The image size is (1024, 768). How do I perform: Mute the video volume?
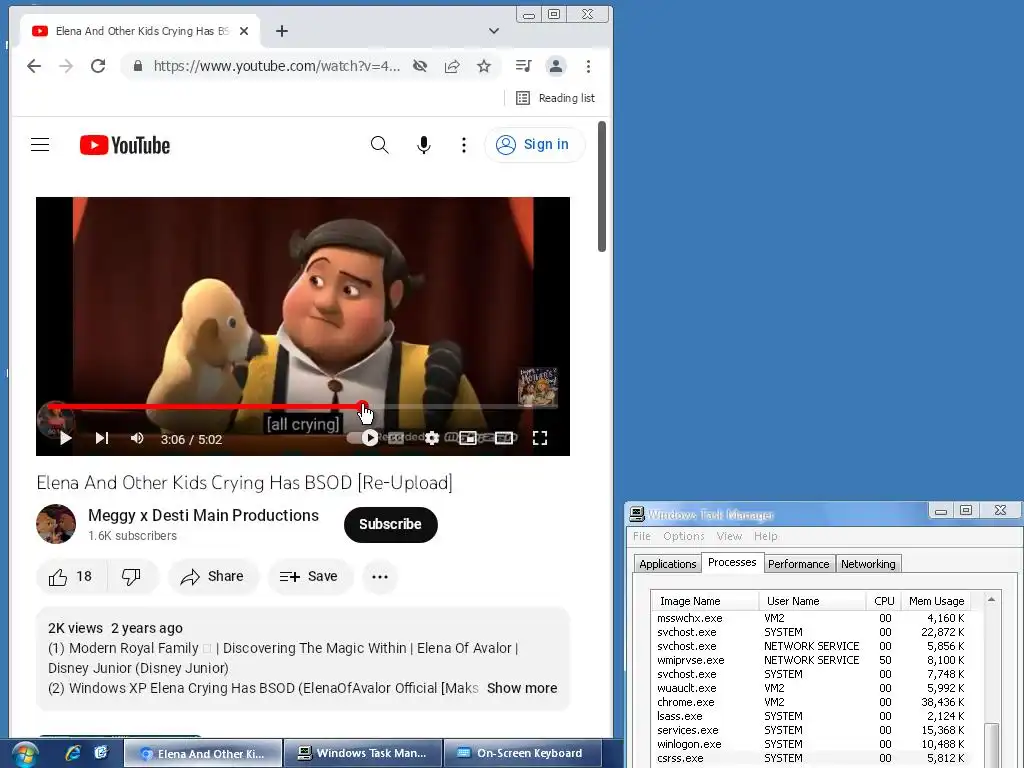point(136,438)
